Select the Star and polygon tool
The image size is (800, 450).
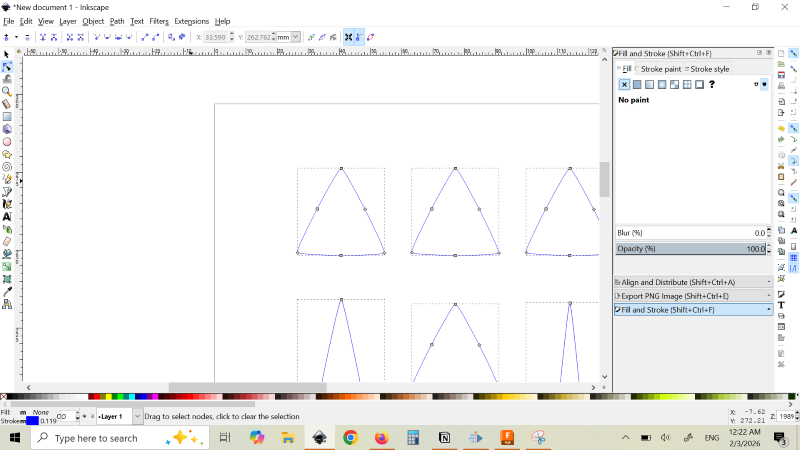tap(7, 154)
